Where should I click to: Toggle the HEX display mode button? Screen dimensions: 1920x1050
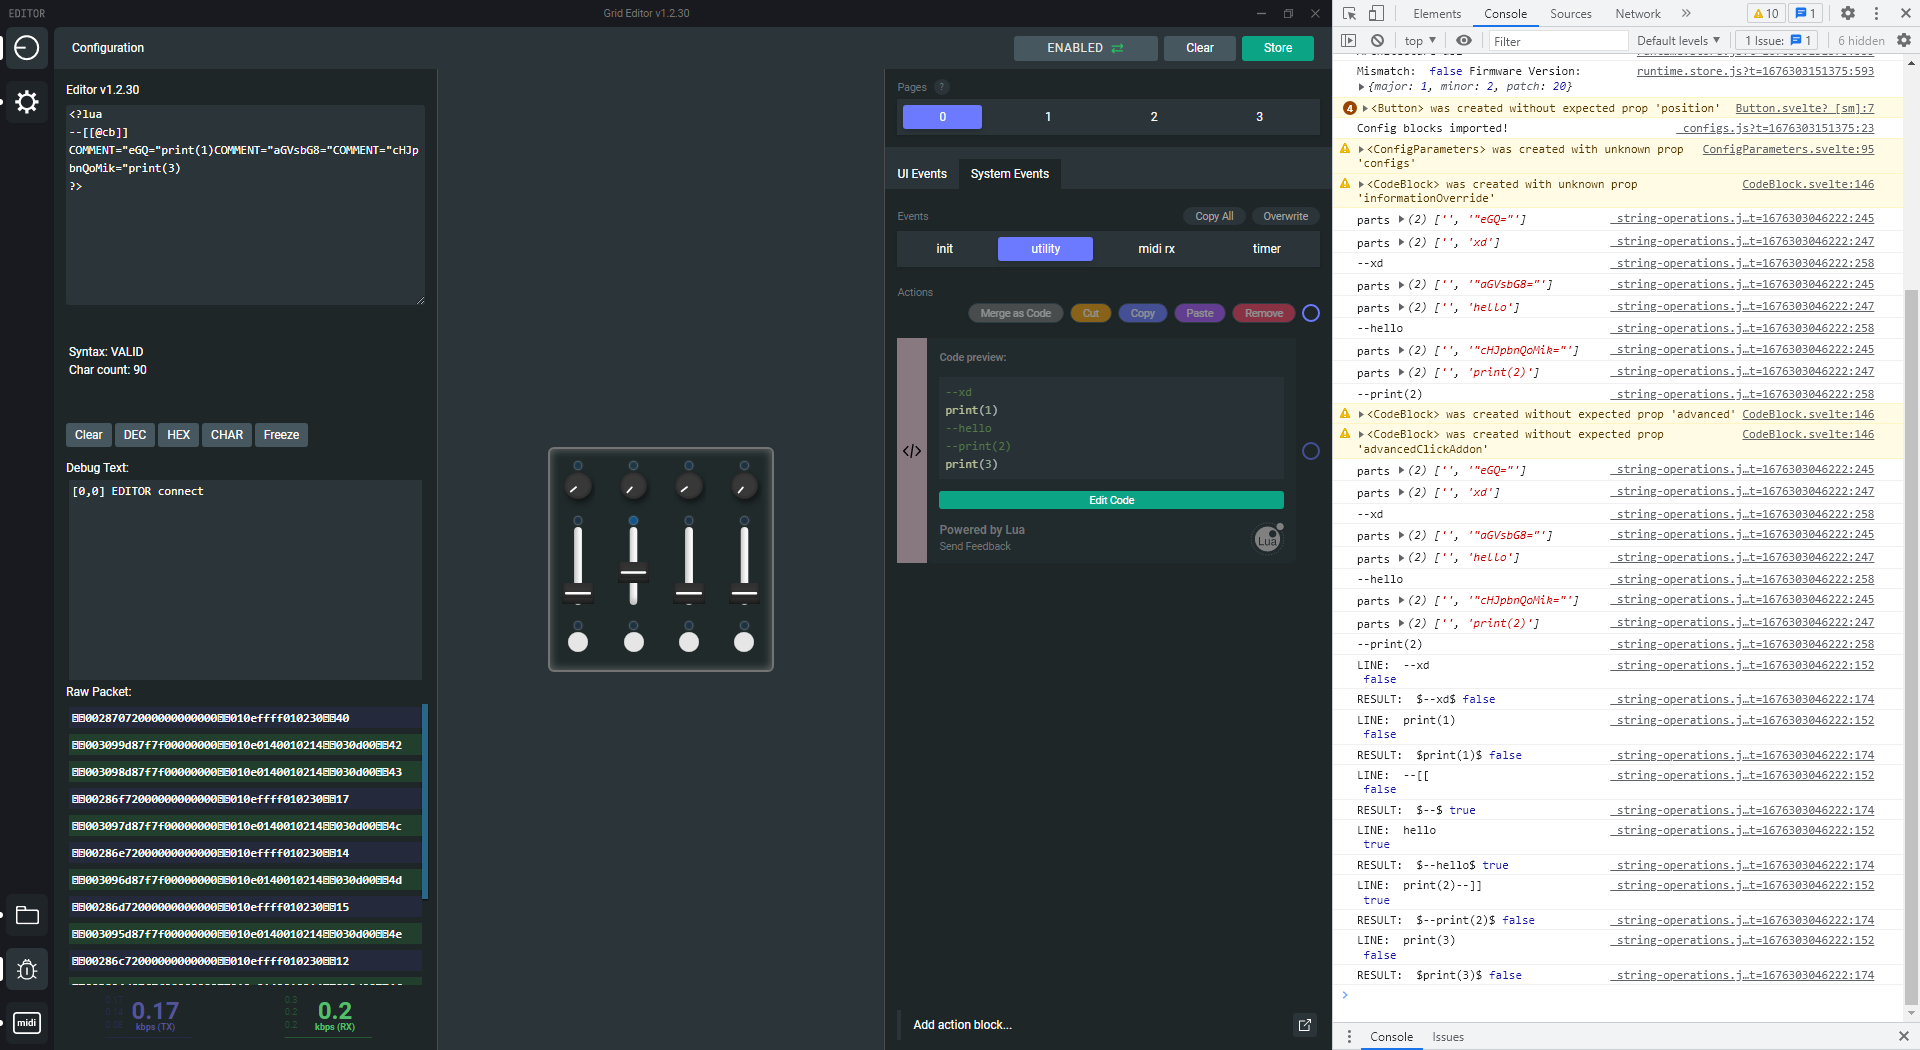178,435
